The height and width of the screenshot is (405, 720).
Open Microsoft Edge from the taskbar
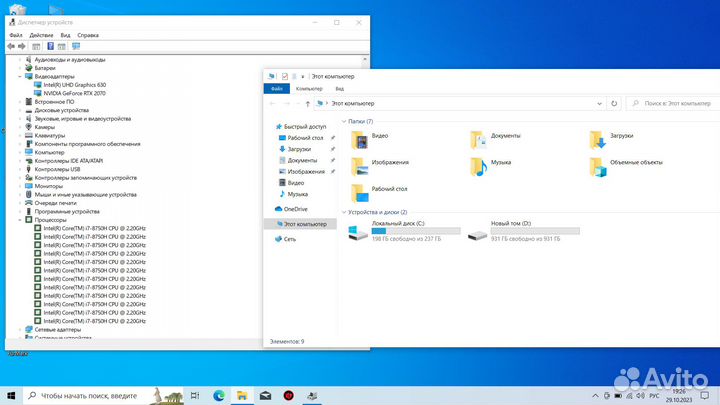tap(219, 395)
